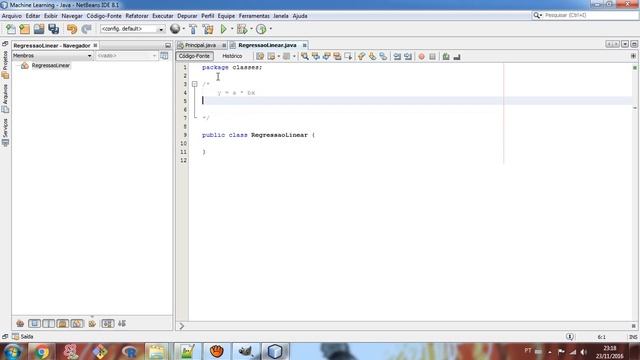The image size is (640, 360).
Task: Focus the Pesquisar search field
Action: click(x=590, y=15)
